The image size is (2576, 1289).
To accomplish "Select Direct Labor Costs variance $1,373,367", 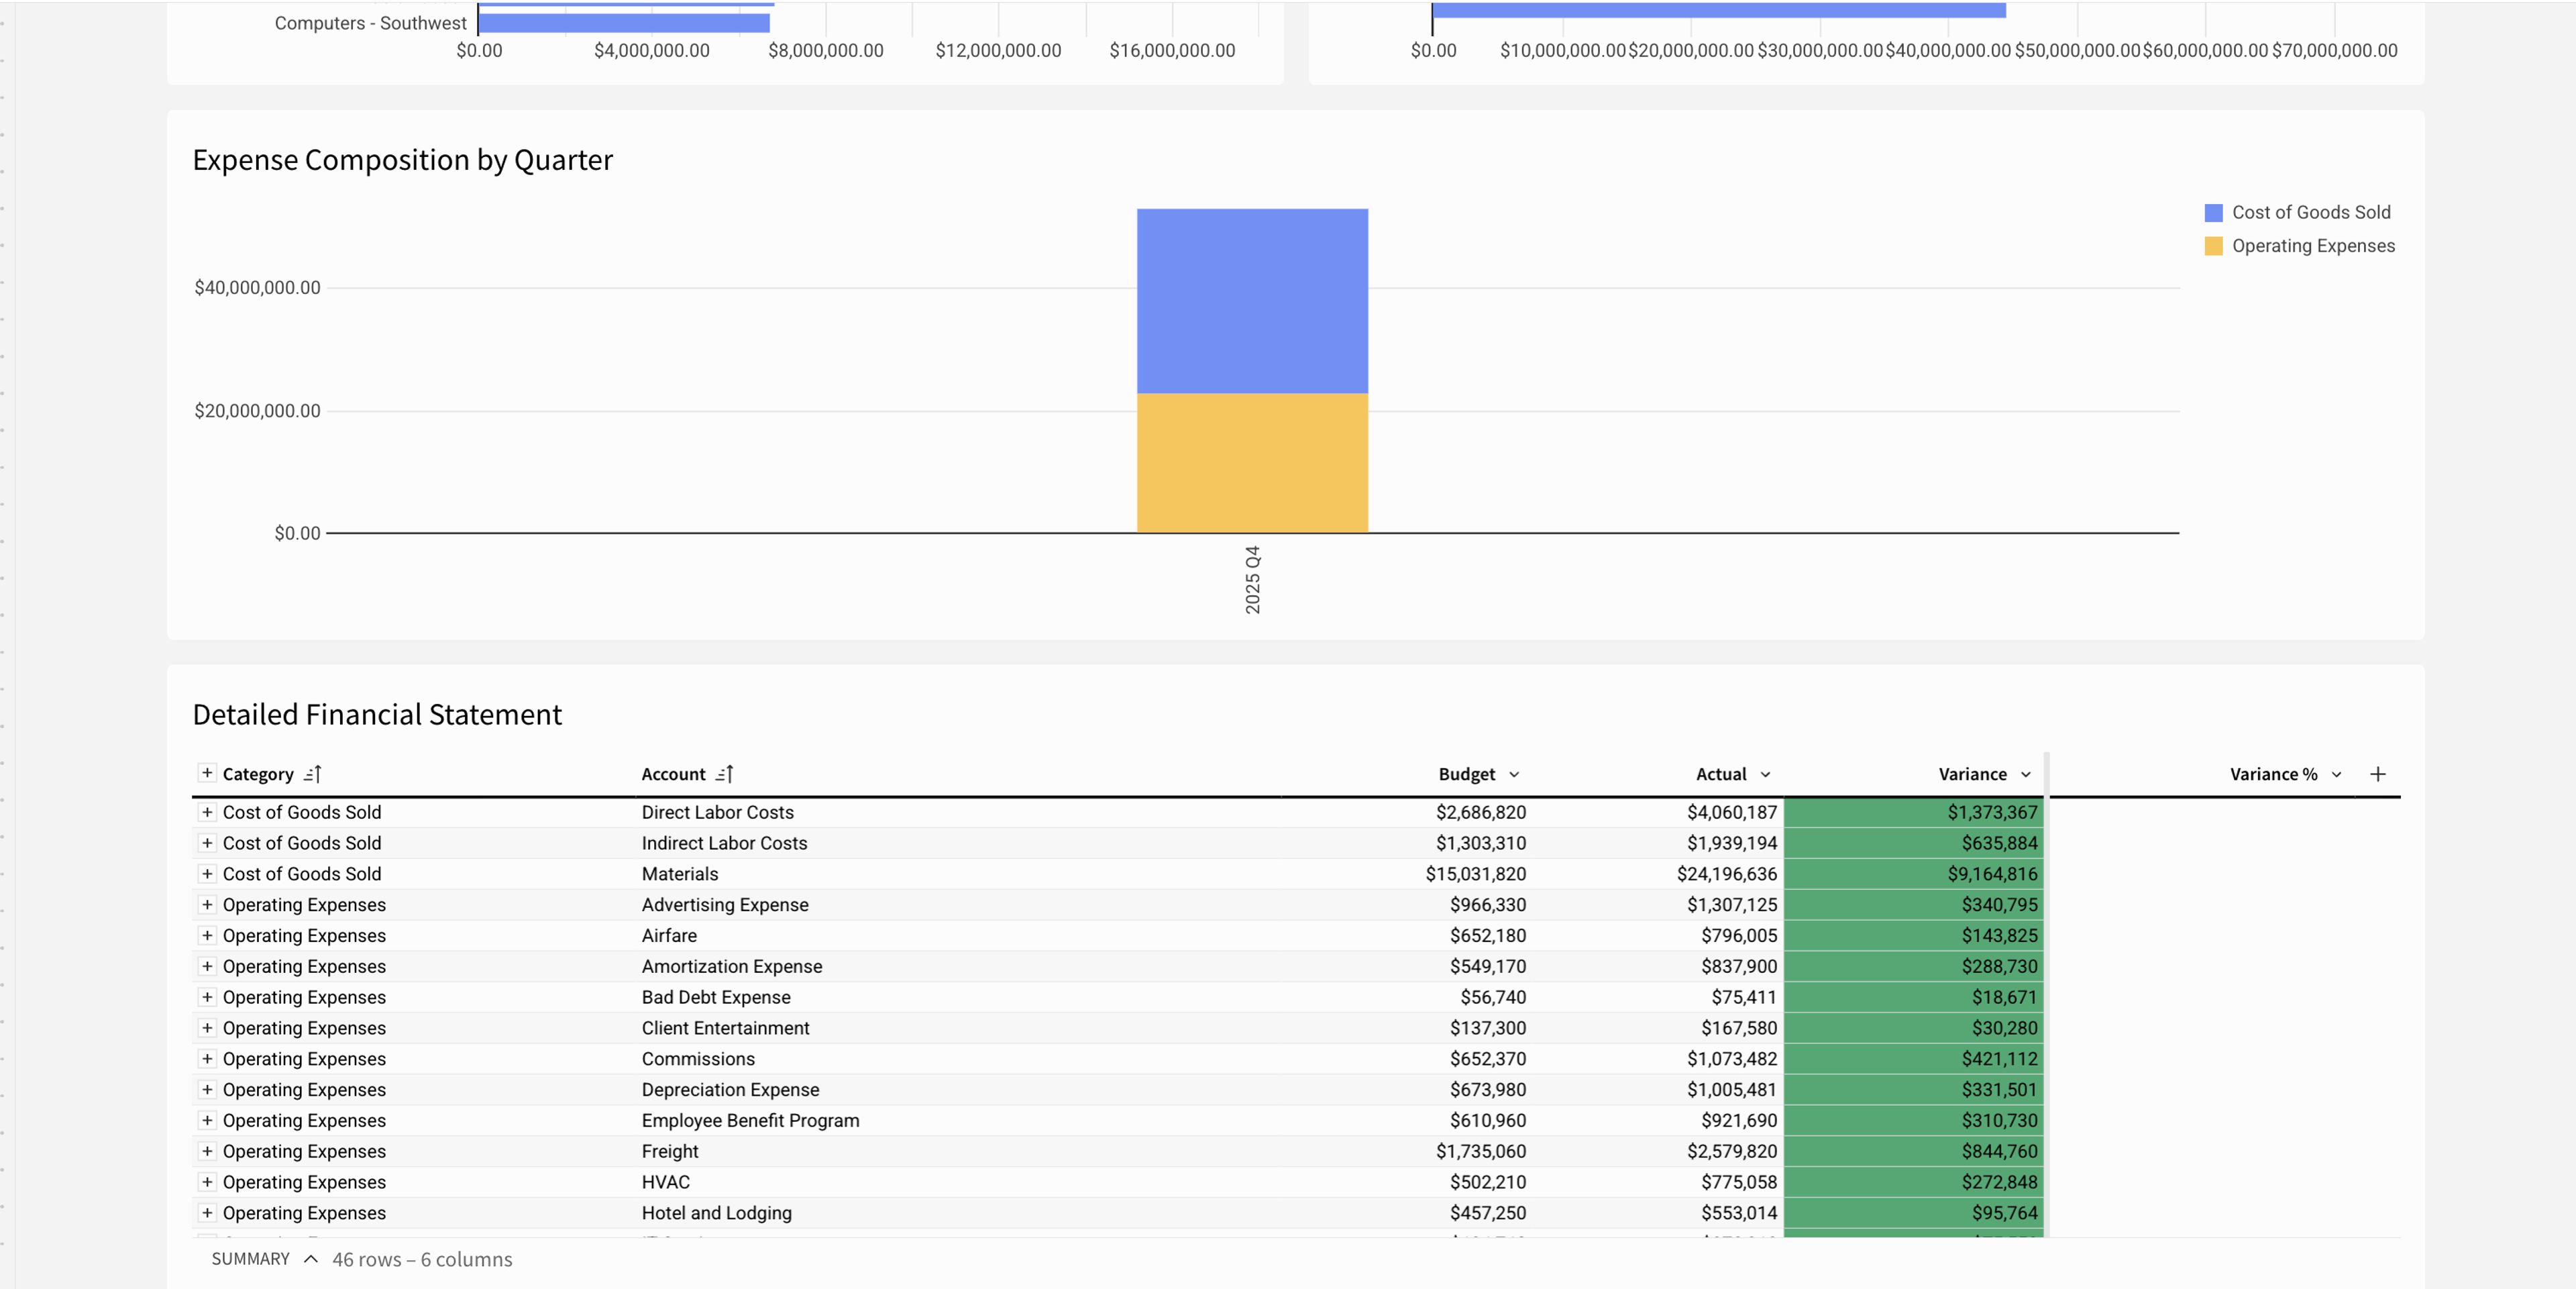I will coord(1913,812).
